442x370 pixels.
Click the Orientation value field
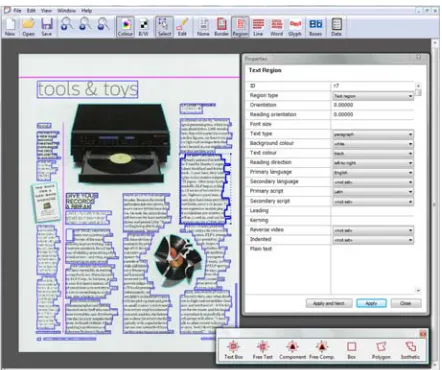tap(373, 105)
